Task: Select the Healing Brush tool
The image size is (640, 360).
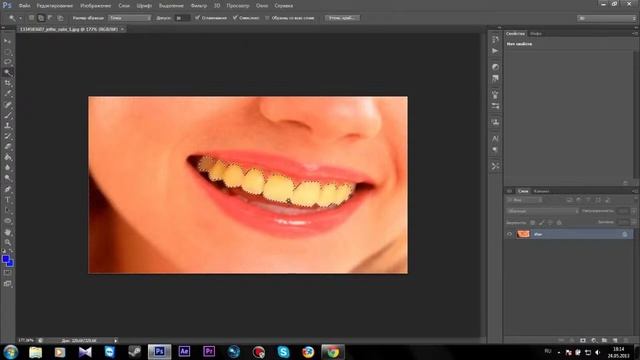Action: [7, 104]
